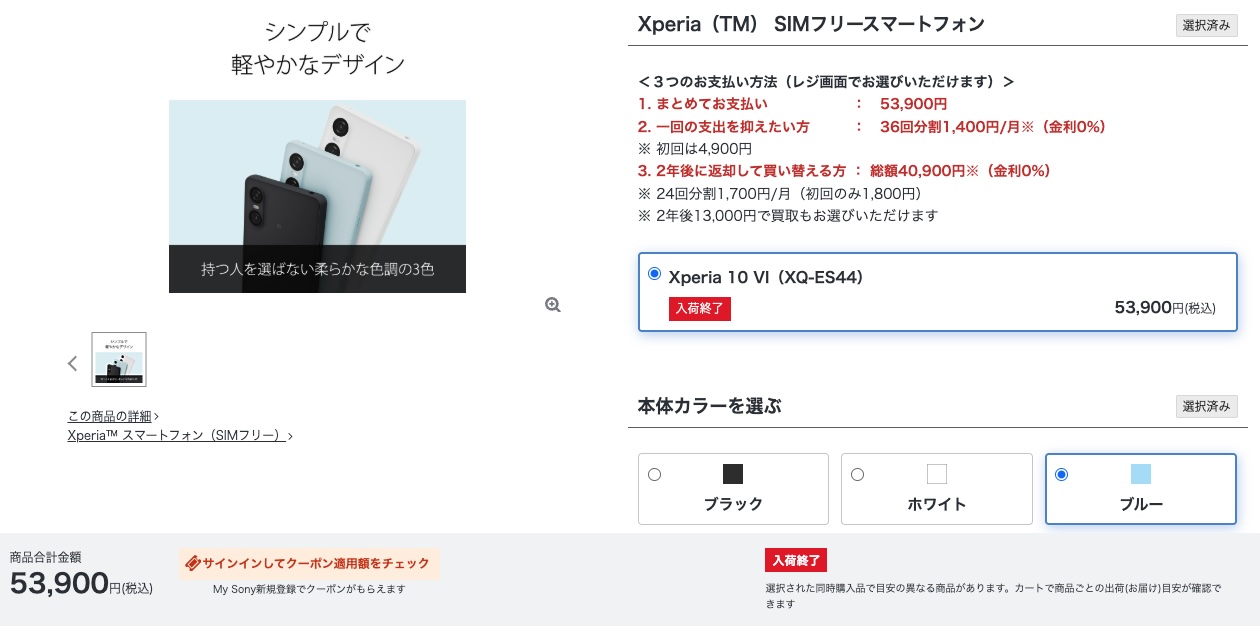
Task: Select the ホワイト color radio button
Action: pos(857,474)
